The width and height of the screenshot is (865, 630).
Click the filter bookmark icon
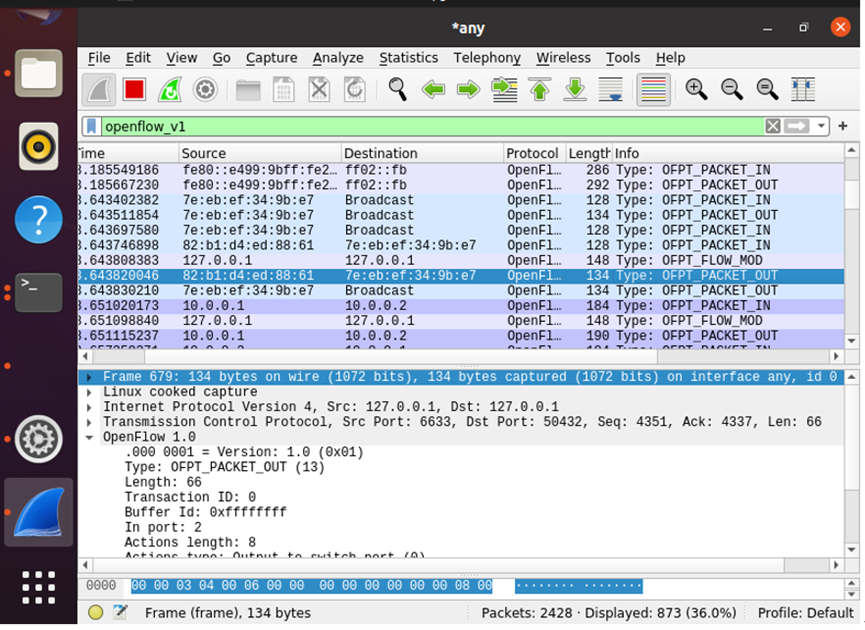coord(92,126)
